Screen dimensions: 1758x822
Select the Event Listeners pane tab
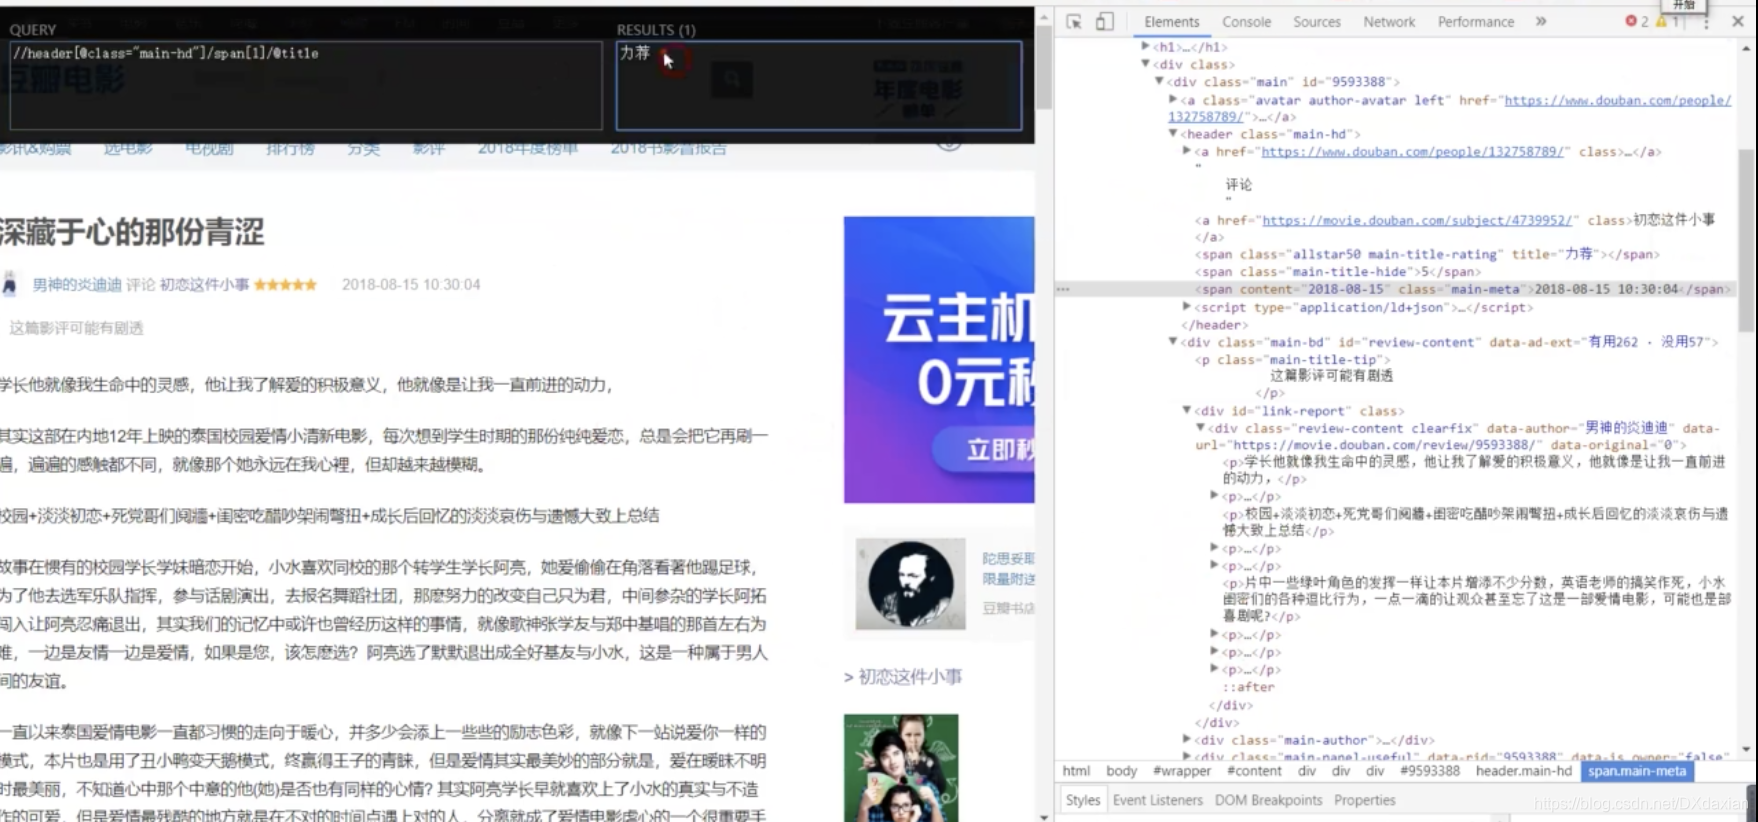pyautogui.click(x=1157, y=800)
